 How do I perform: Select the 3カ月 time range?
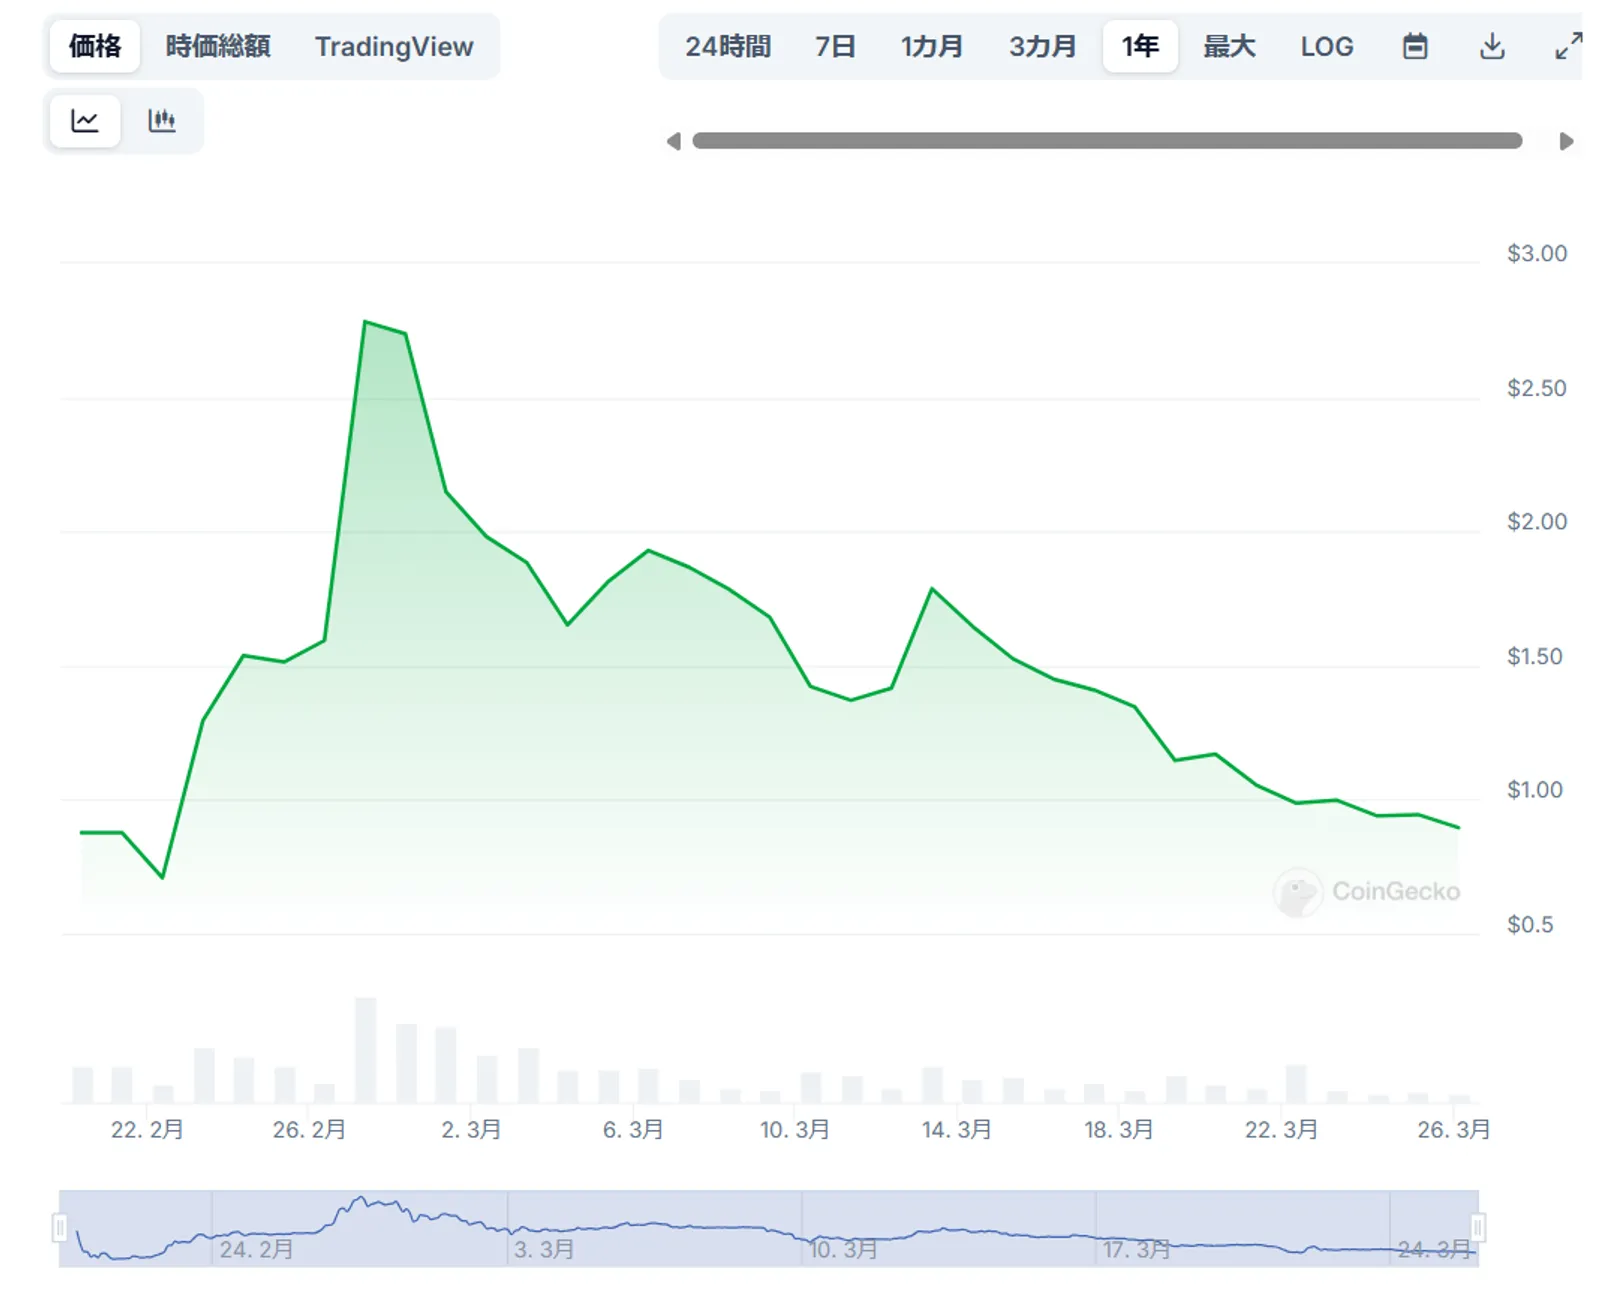click(1043, 46)
